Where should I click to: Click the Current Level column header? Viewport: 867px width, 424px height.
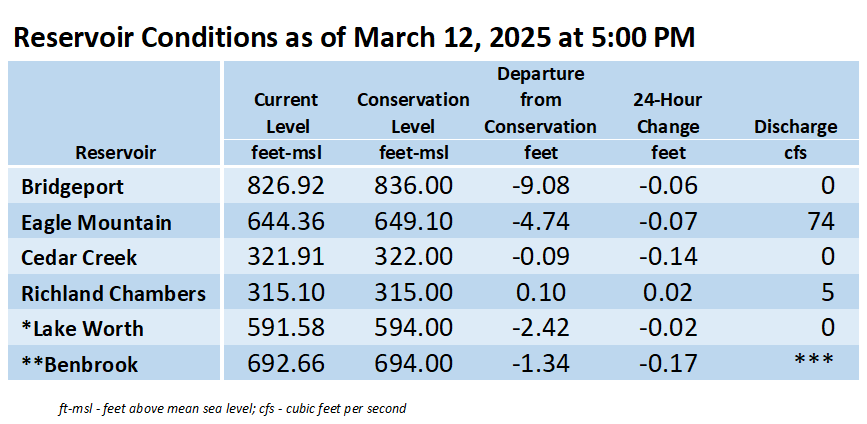click(x=287, y=113)
